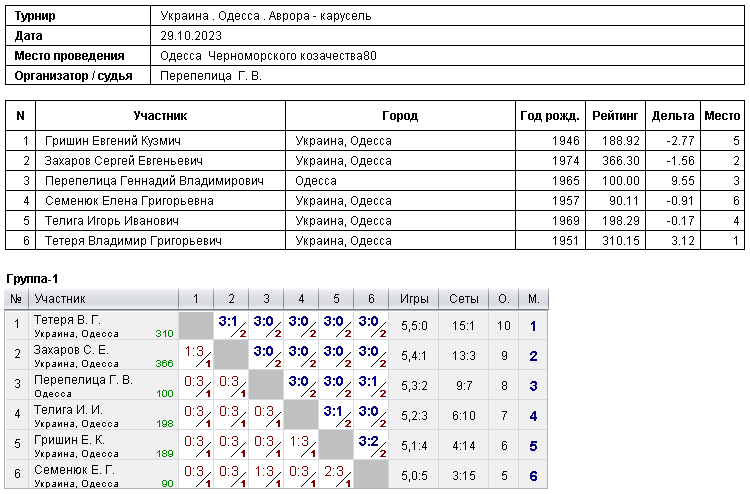
Task: Click the rating value 100.00
Action: coord(620,181)
